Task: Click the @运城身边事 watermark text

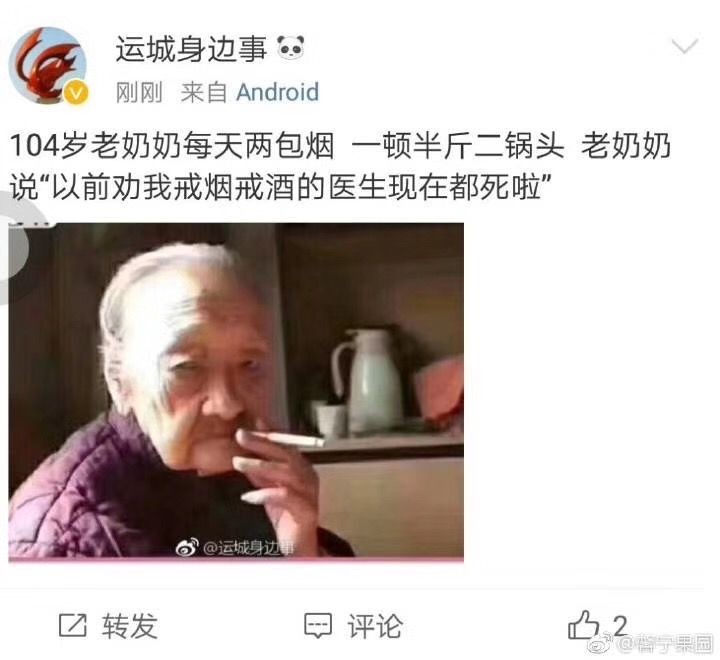Action: pos(248,547)
